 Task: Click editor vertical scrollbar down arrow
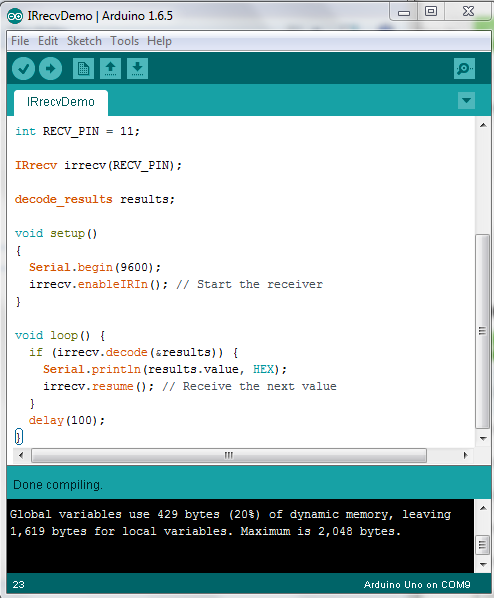pos(483,439)
